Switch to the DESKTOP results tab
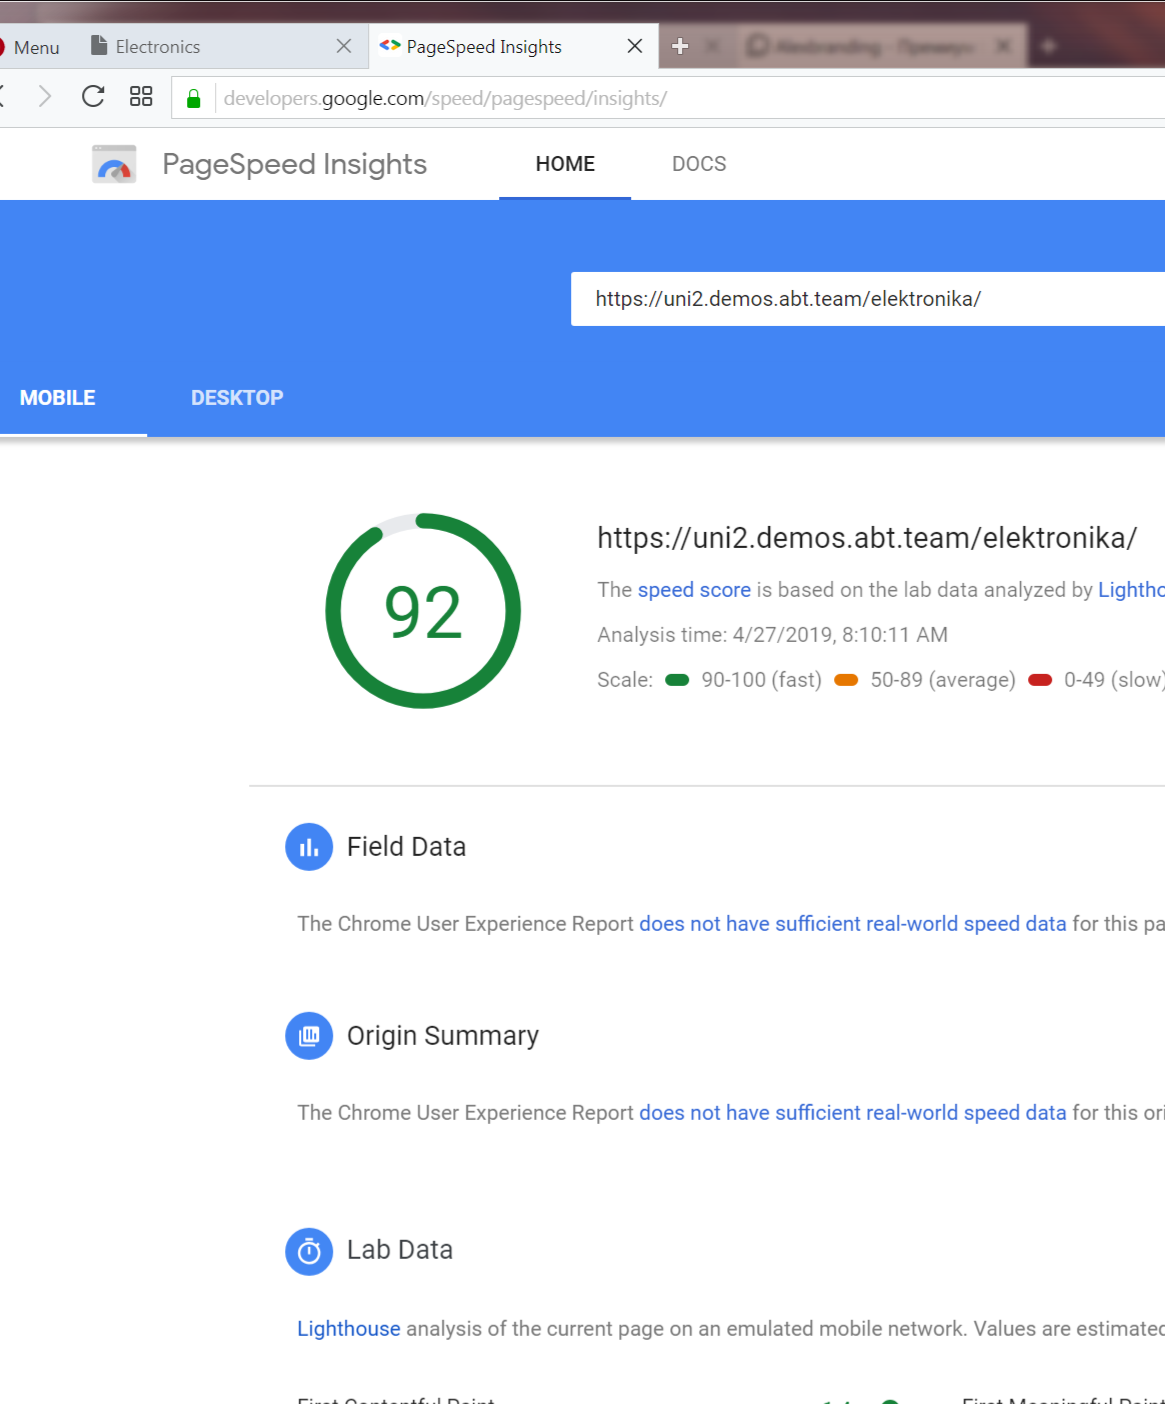This screenshot has width=1165, height=1404. coord(237,398)
